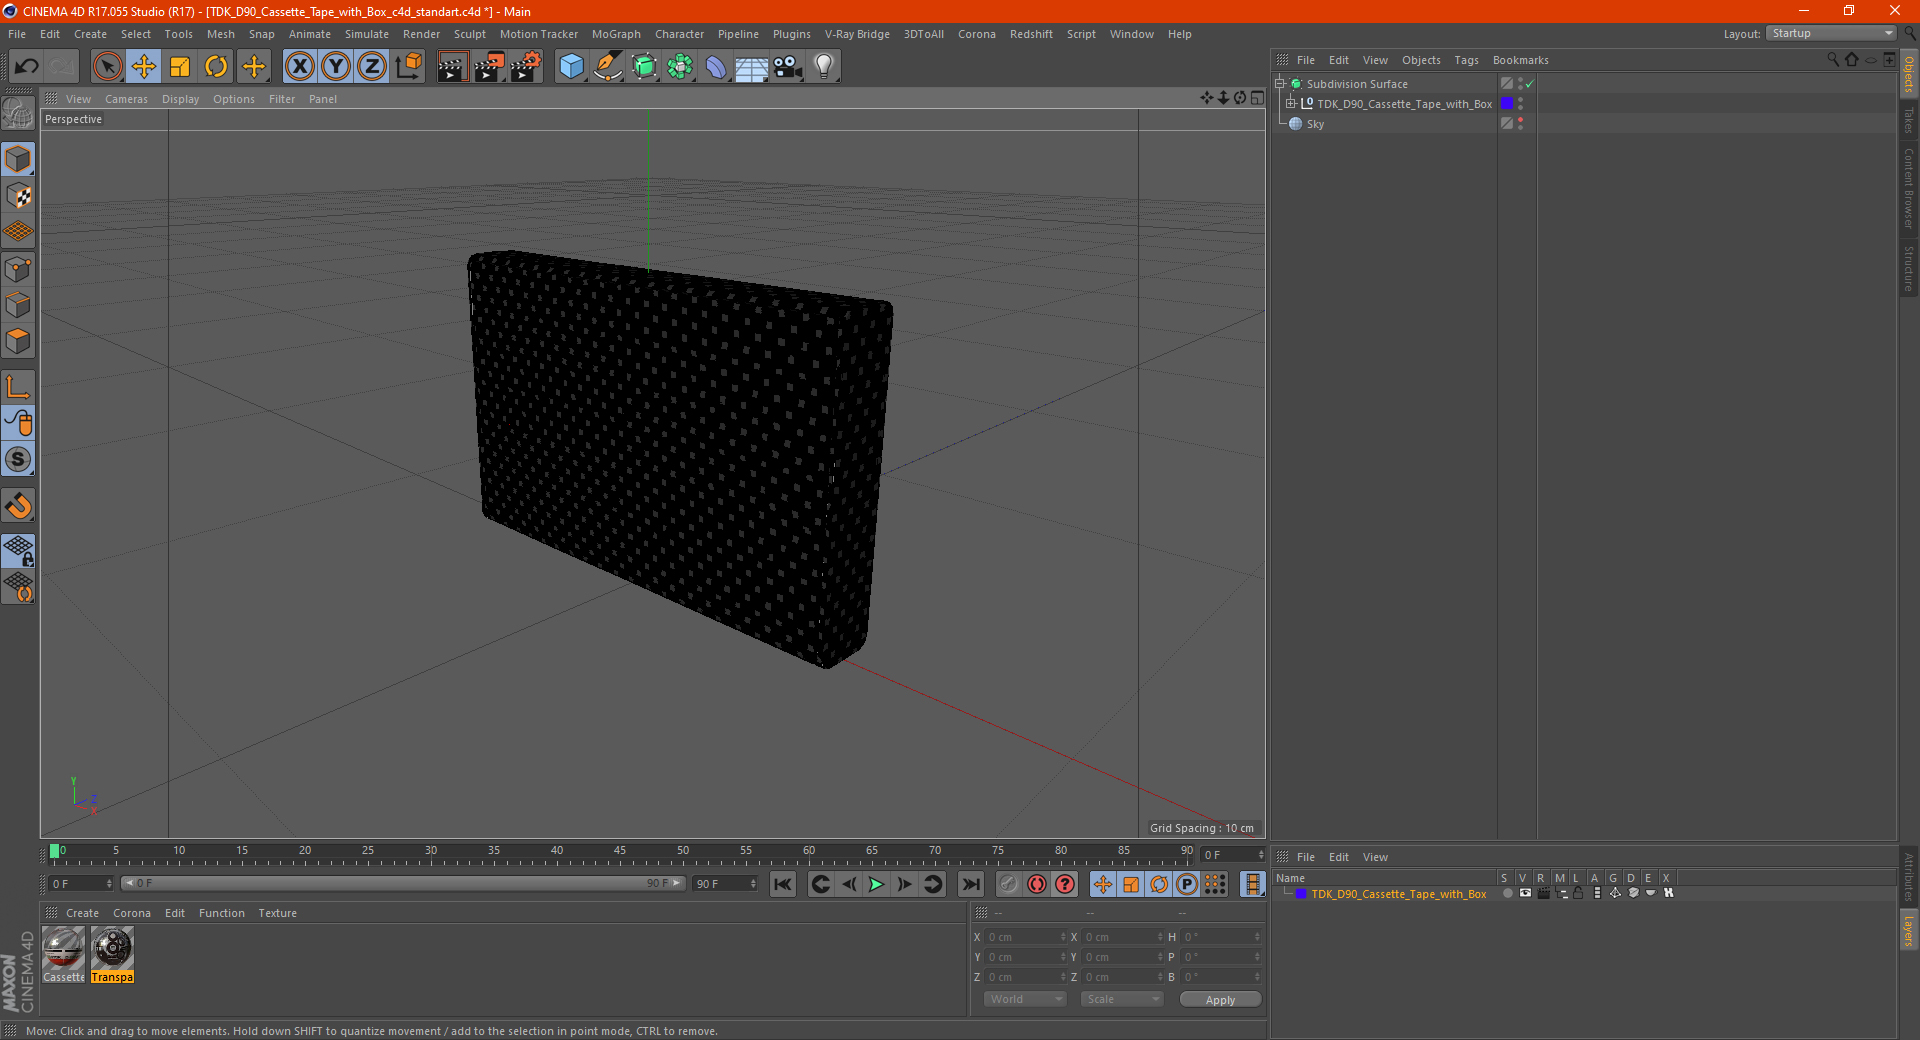Expand the TDK_D90_Cassette_Tape_with_Box object

(x=1291, y=104)
